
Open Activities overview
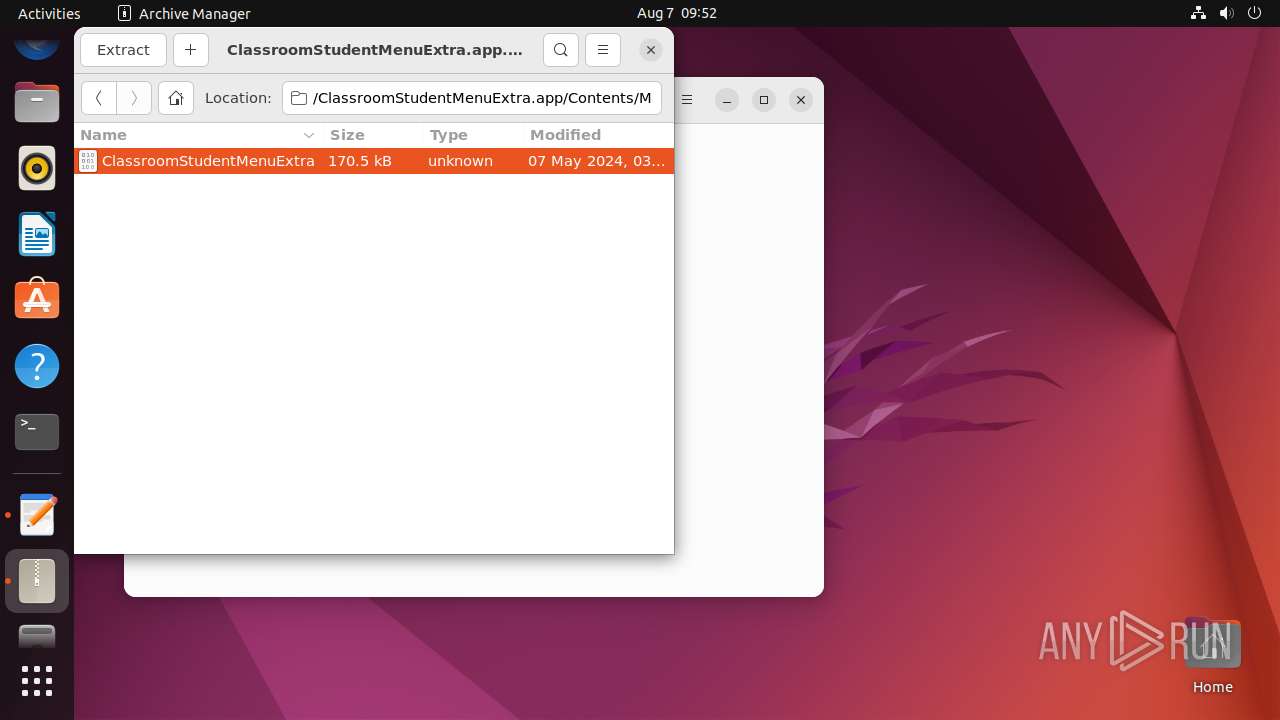49,13
